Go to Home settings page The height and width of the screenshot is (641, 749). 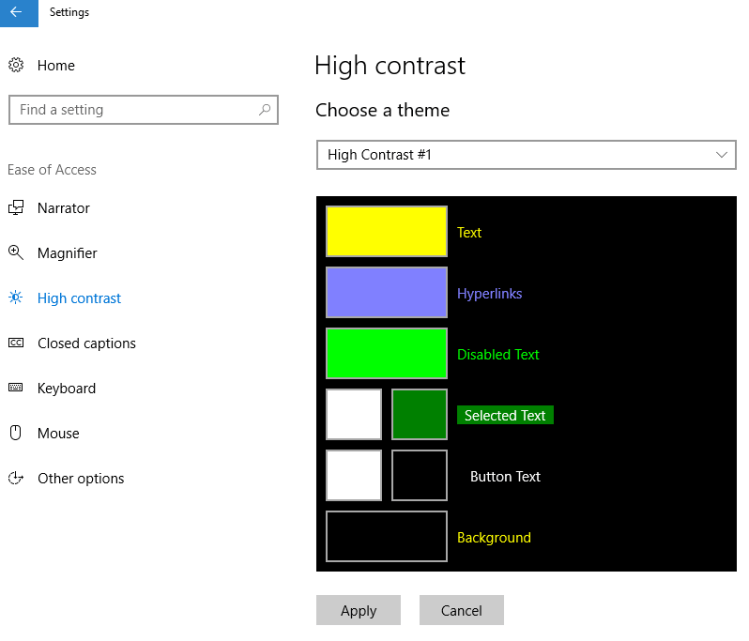(x=56, y=65)
